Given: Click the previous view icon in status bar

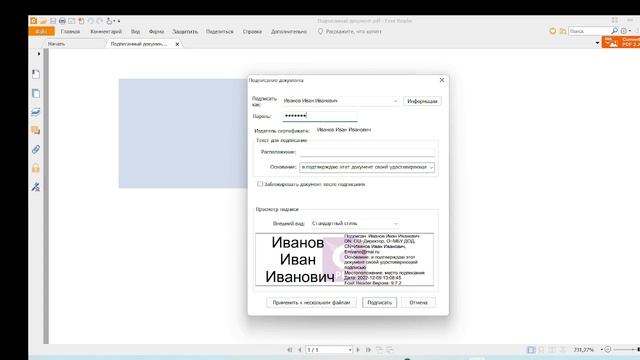Looking at the screenshot, I should [x=379, y=350].
